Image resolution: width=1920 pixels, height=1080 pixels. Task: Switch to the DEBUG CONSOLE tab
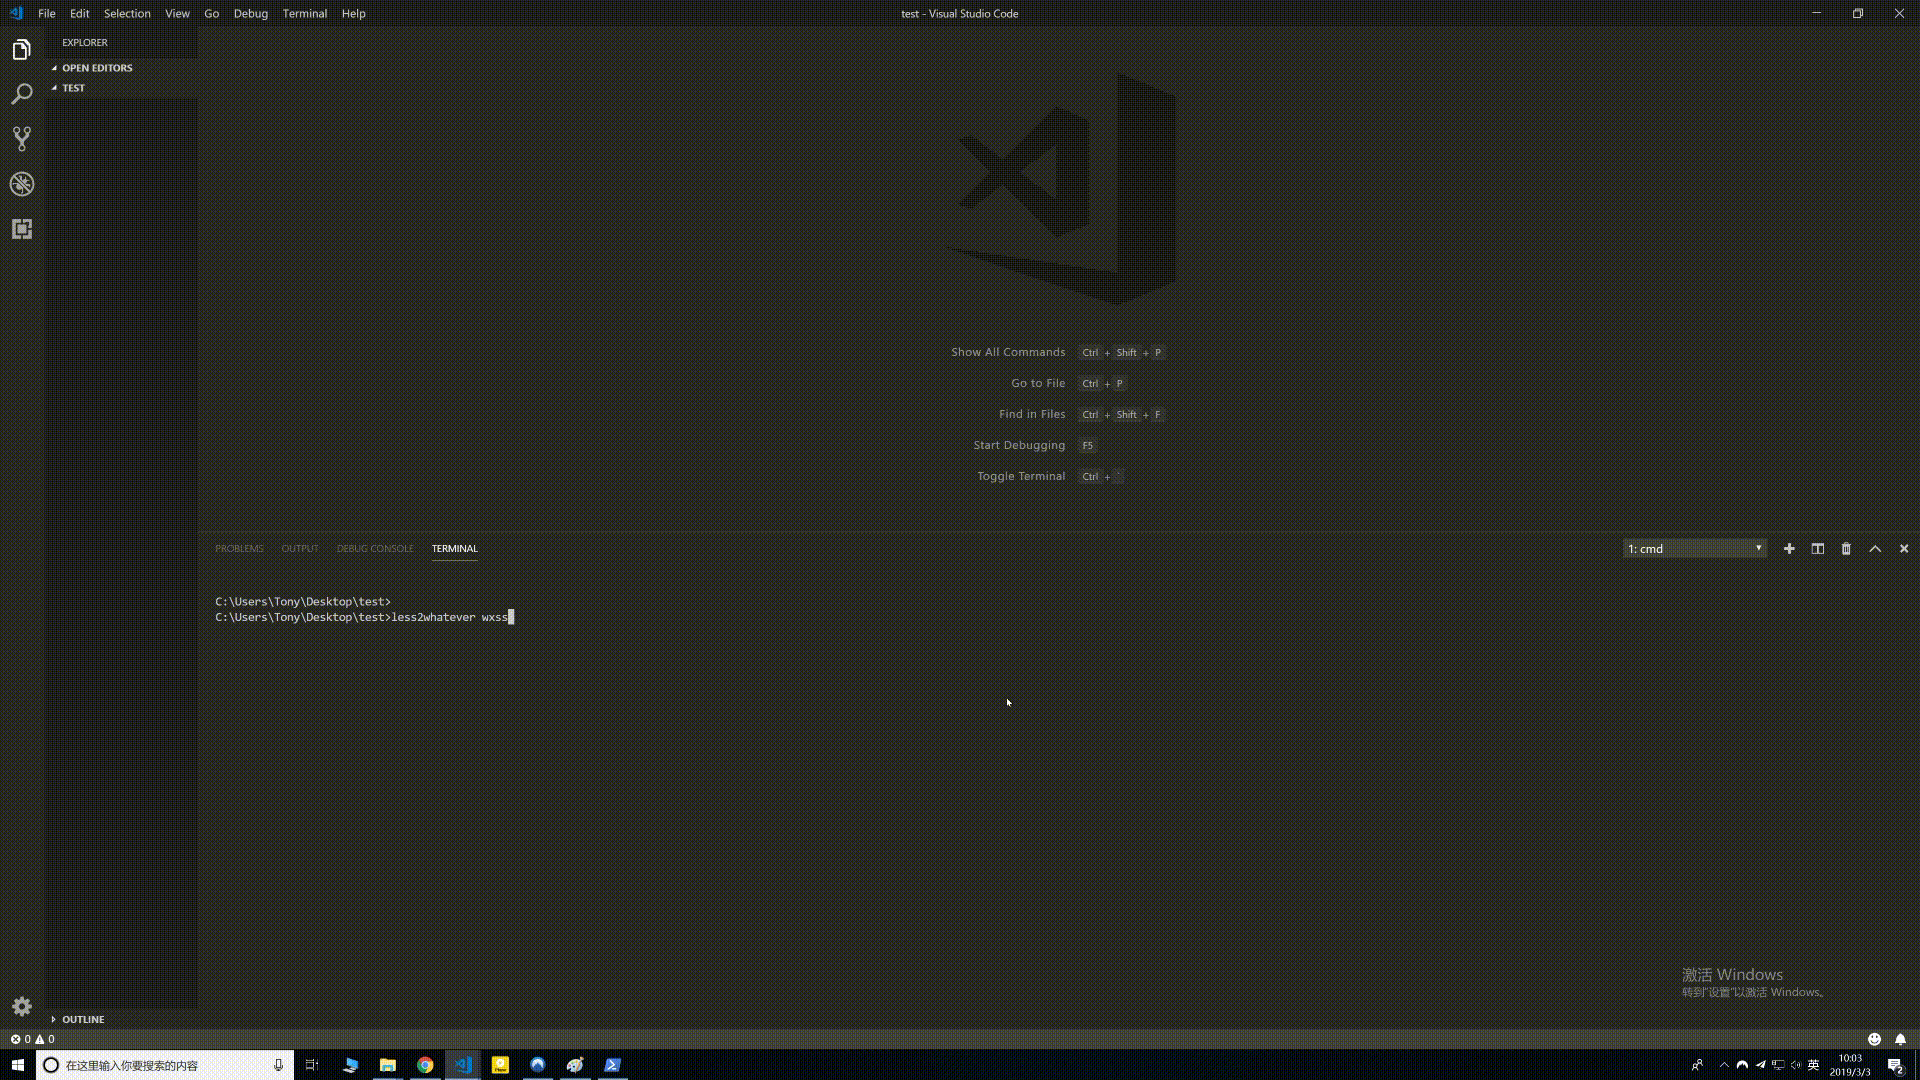374,549
